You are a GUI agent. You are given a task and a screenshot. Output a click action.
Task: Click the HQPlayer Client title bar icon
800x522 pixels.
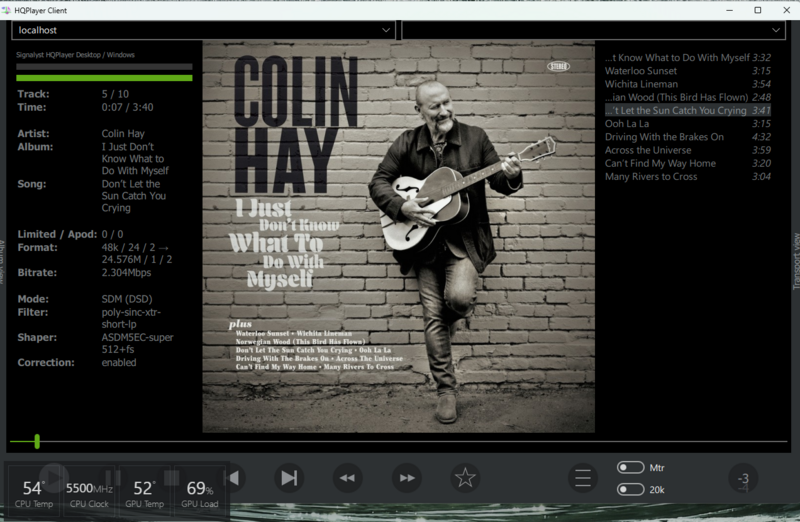[x=9, y=9]
